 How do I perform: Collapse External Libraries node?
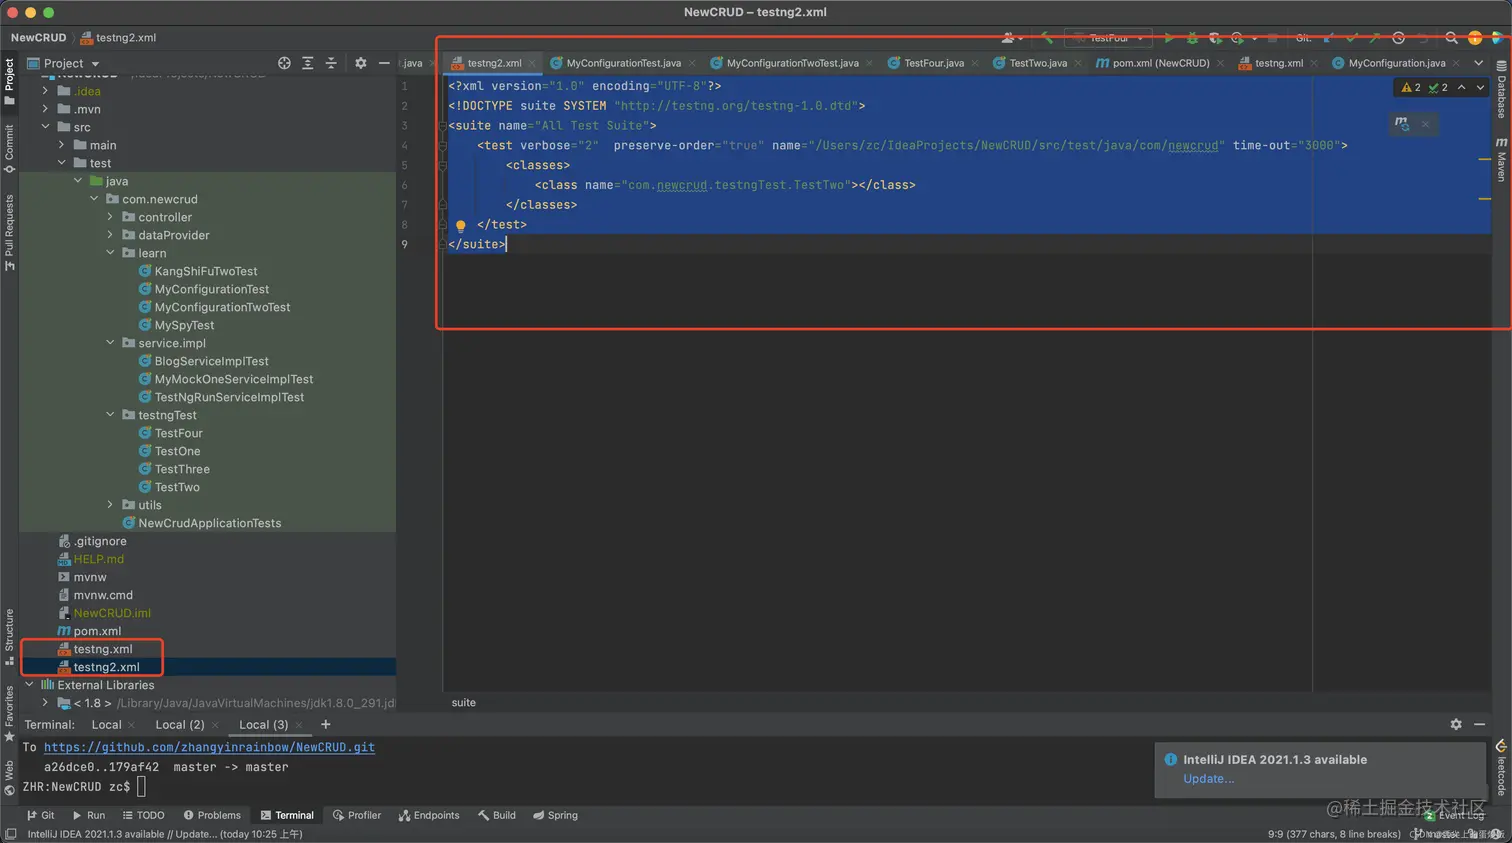(x=29, y=685)
